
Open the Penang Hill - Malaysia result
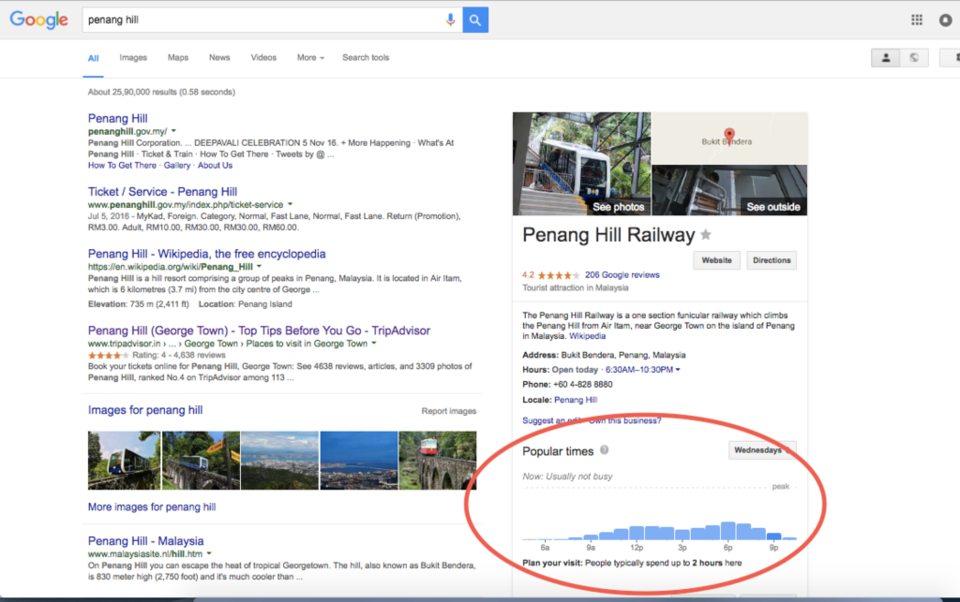click(146, 541)
